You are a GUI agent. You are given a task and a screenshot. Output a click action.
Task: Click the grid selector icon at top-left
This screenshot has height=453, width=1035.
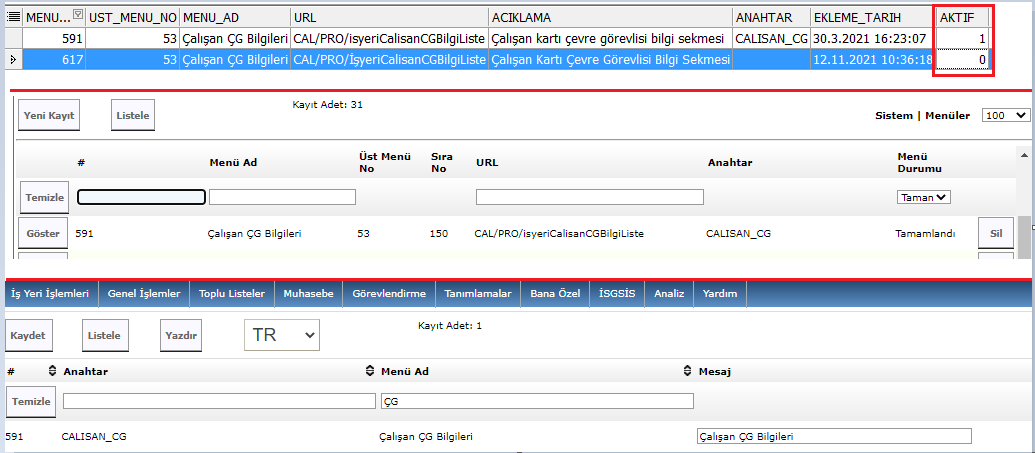tap(13, 18)
